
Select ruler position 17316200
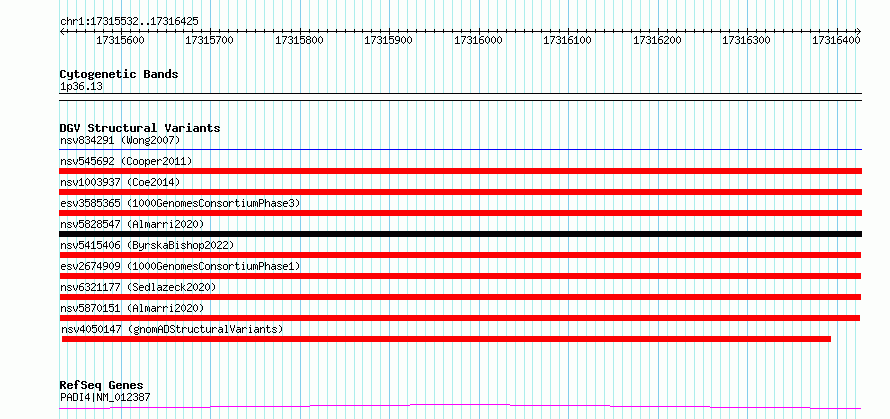657,40
